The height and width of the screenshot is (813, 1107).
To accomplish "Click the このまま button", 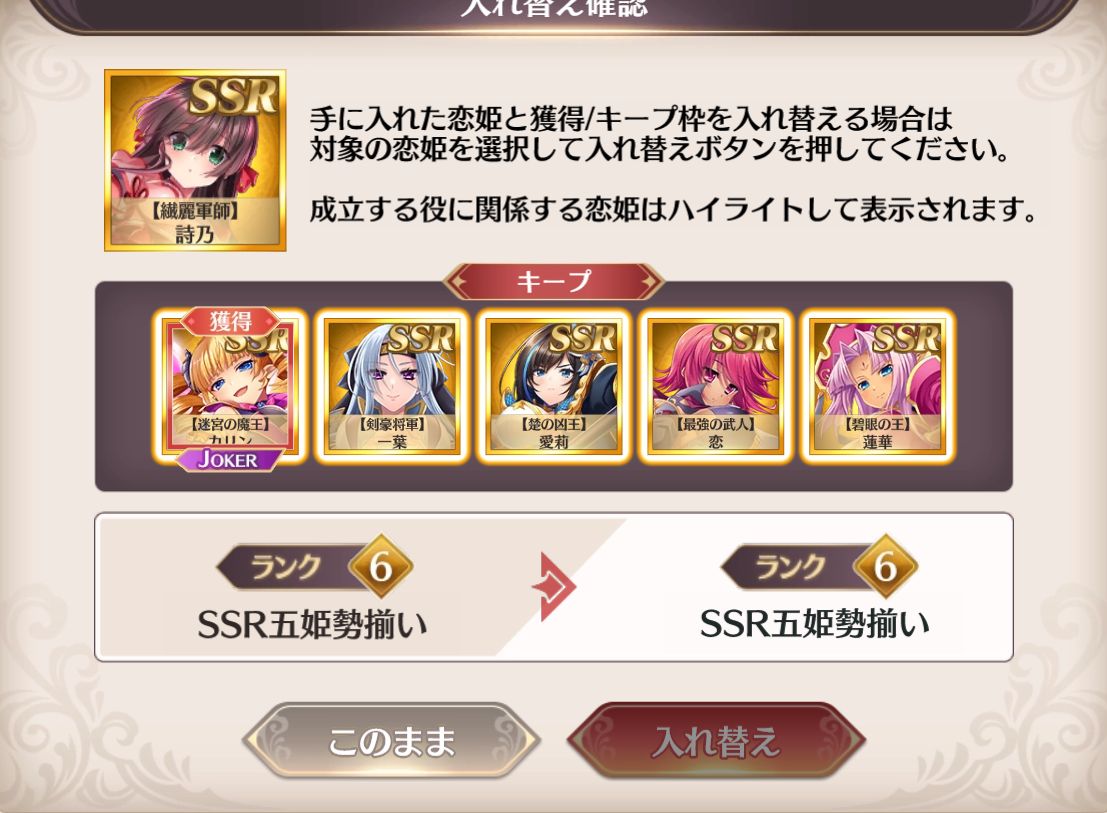I will [392, 741].
